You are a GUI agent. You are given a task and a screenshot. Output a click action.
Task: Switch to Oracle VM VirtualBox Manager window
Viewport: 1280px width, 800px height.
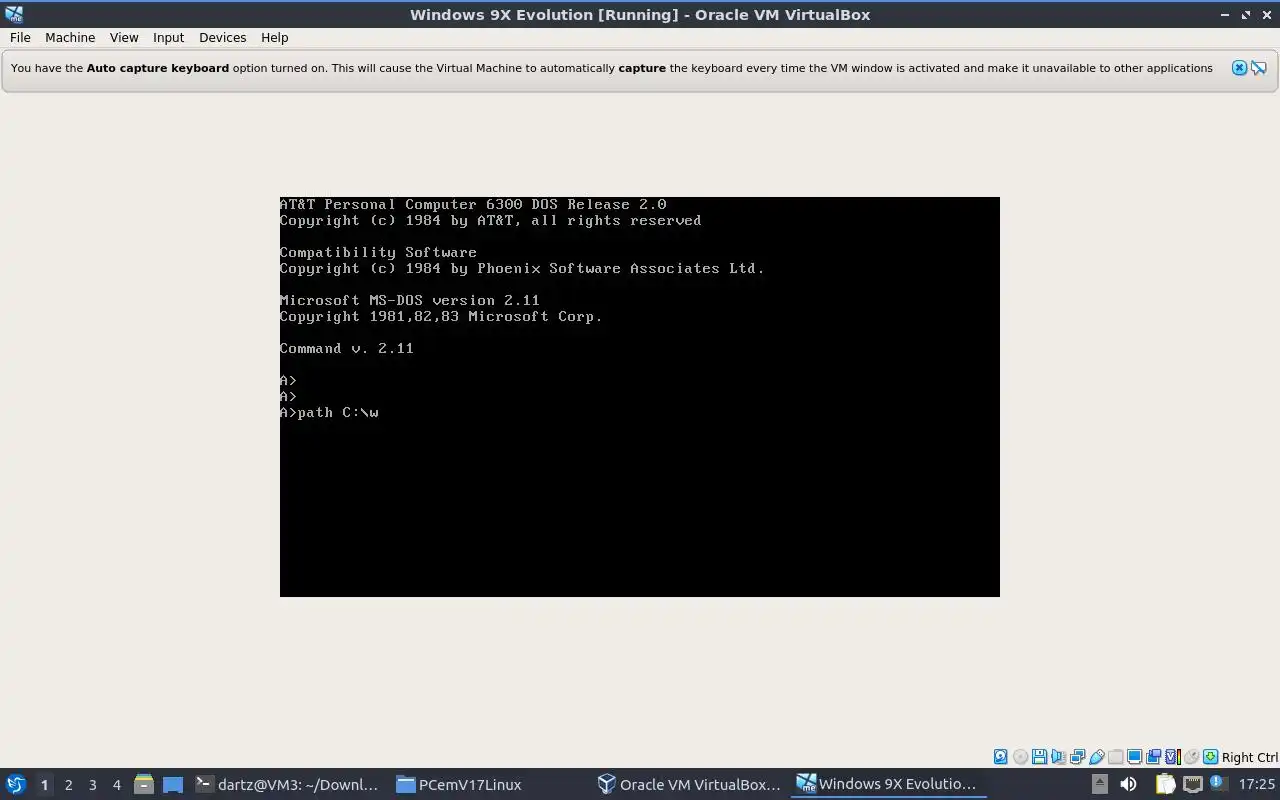[x=689, y=784]
